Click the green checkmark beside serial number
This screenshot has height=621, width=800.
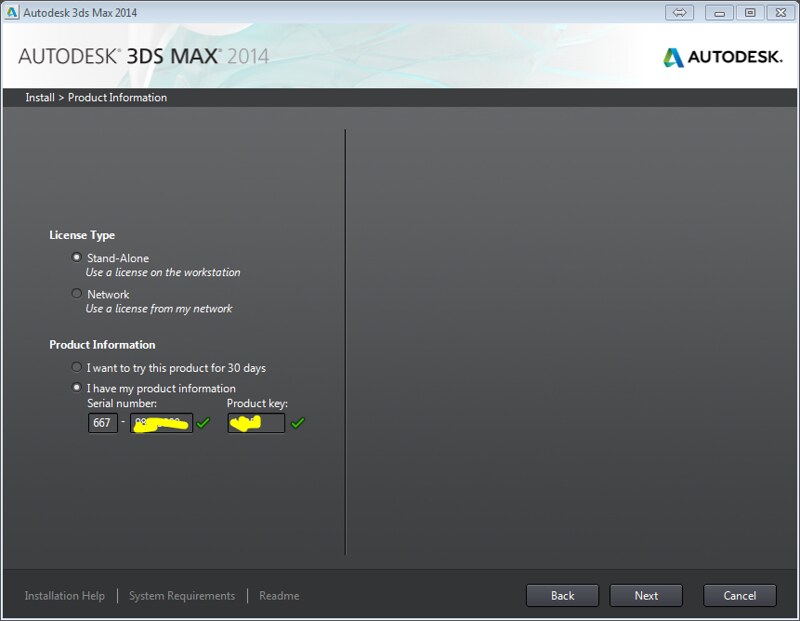click(x=203, y=423)
